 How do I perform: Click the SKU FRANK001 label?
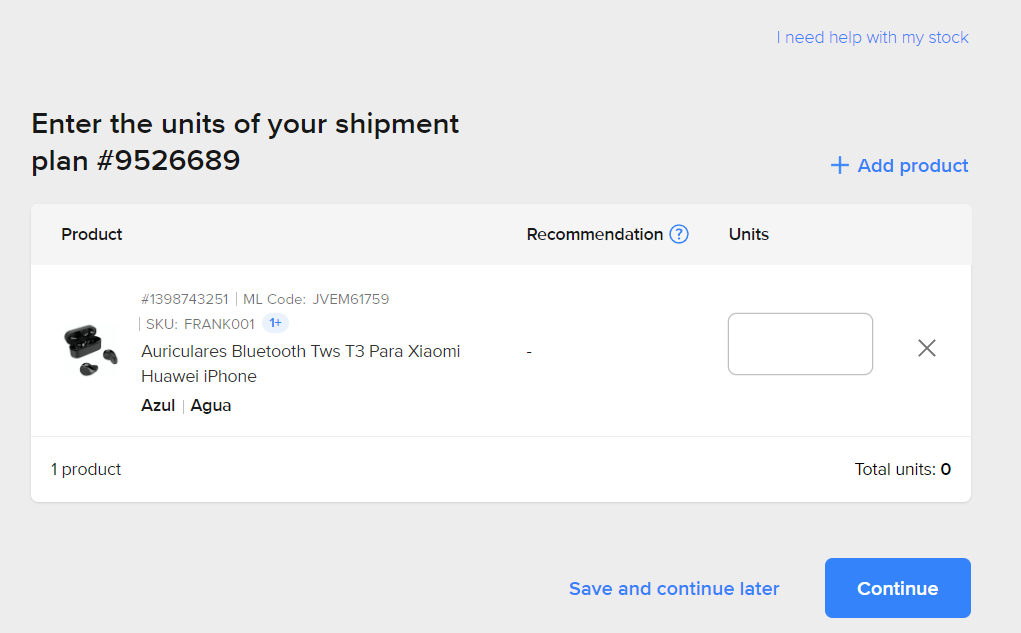point(200,324)
